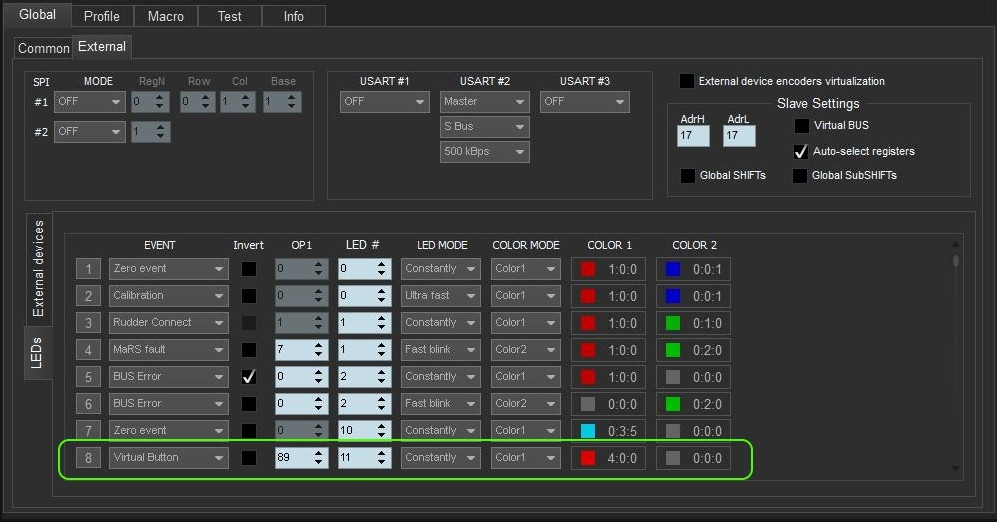Open SPI #1 MODE dropdown
997x522 pixels.
[x=90, y=102]
